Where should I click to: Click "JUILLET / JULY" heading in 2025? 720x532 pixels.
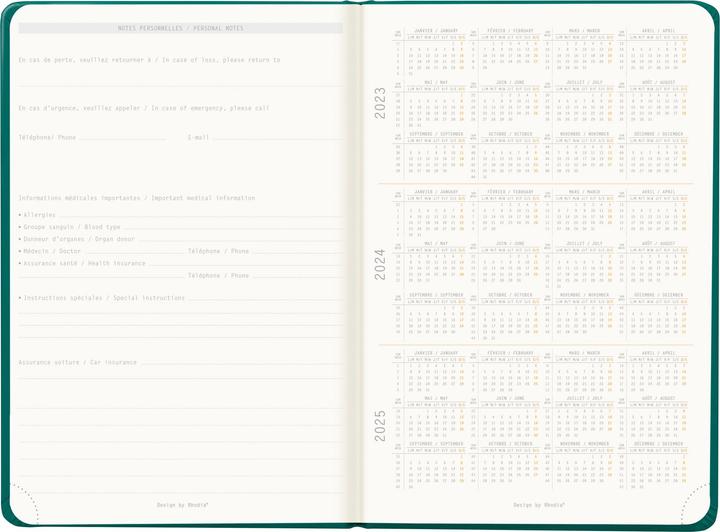click(584, 398)
